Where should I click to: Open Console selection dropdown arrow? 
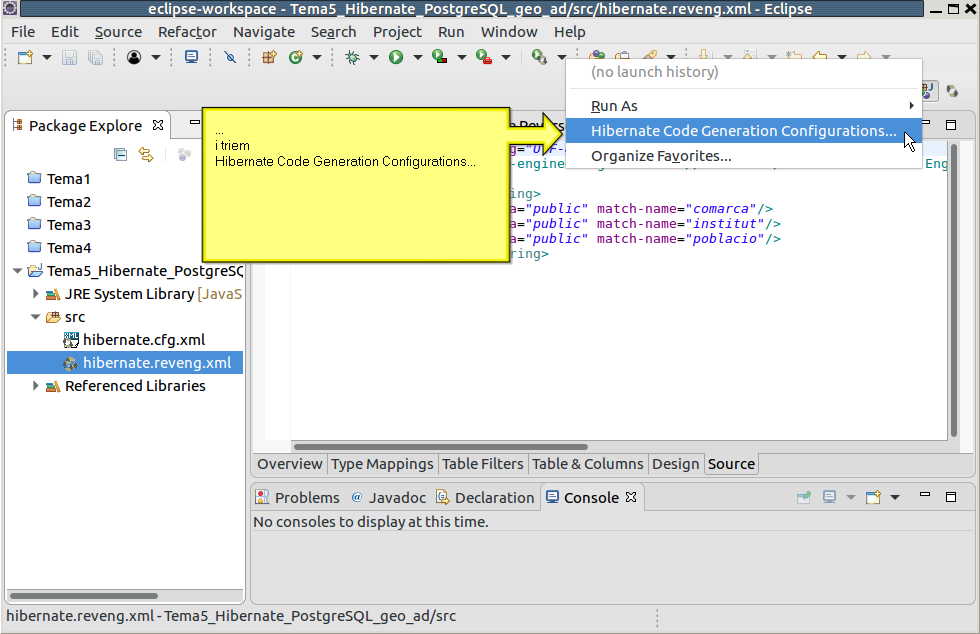tap(851, 498)
